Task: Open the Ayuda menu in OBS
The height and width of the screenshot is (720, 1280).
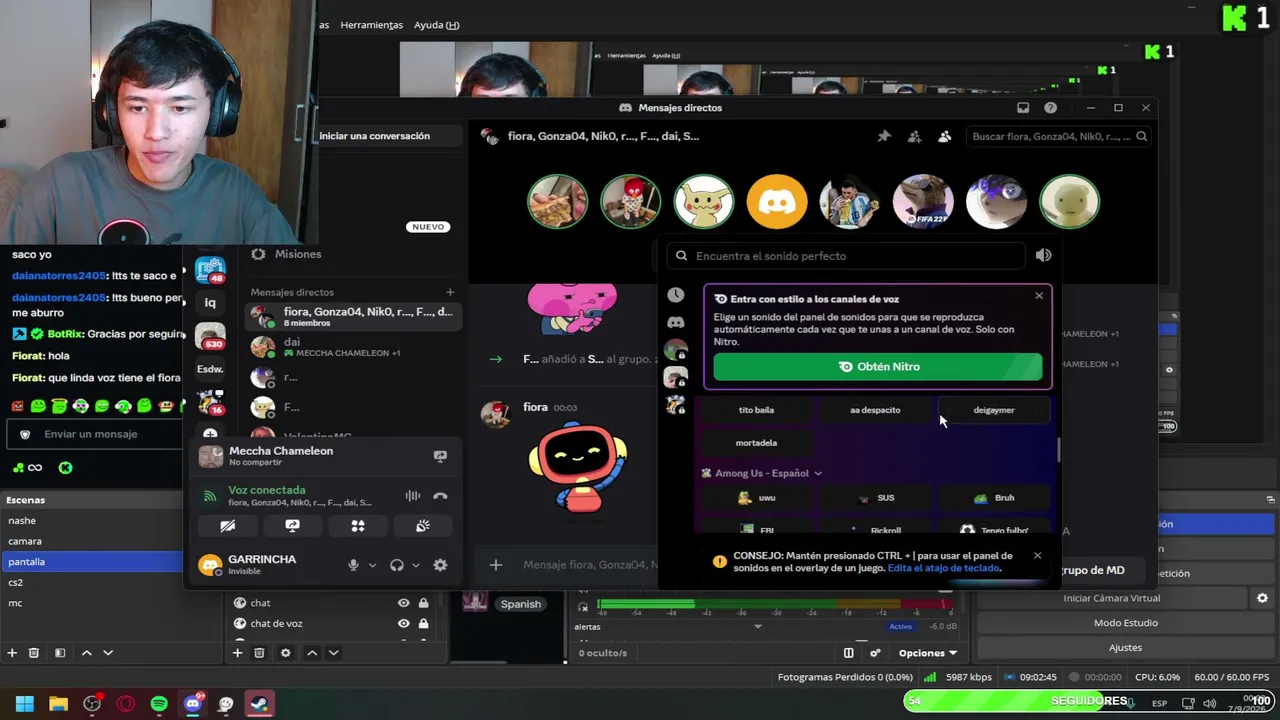Action: [436, 25]
